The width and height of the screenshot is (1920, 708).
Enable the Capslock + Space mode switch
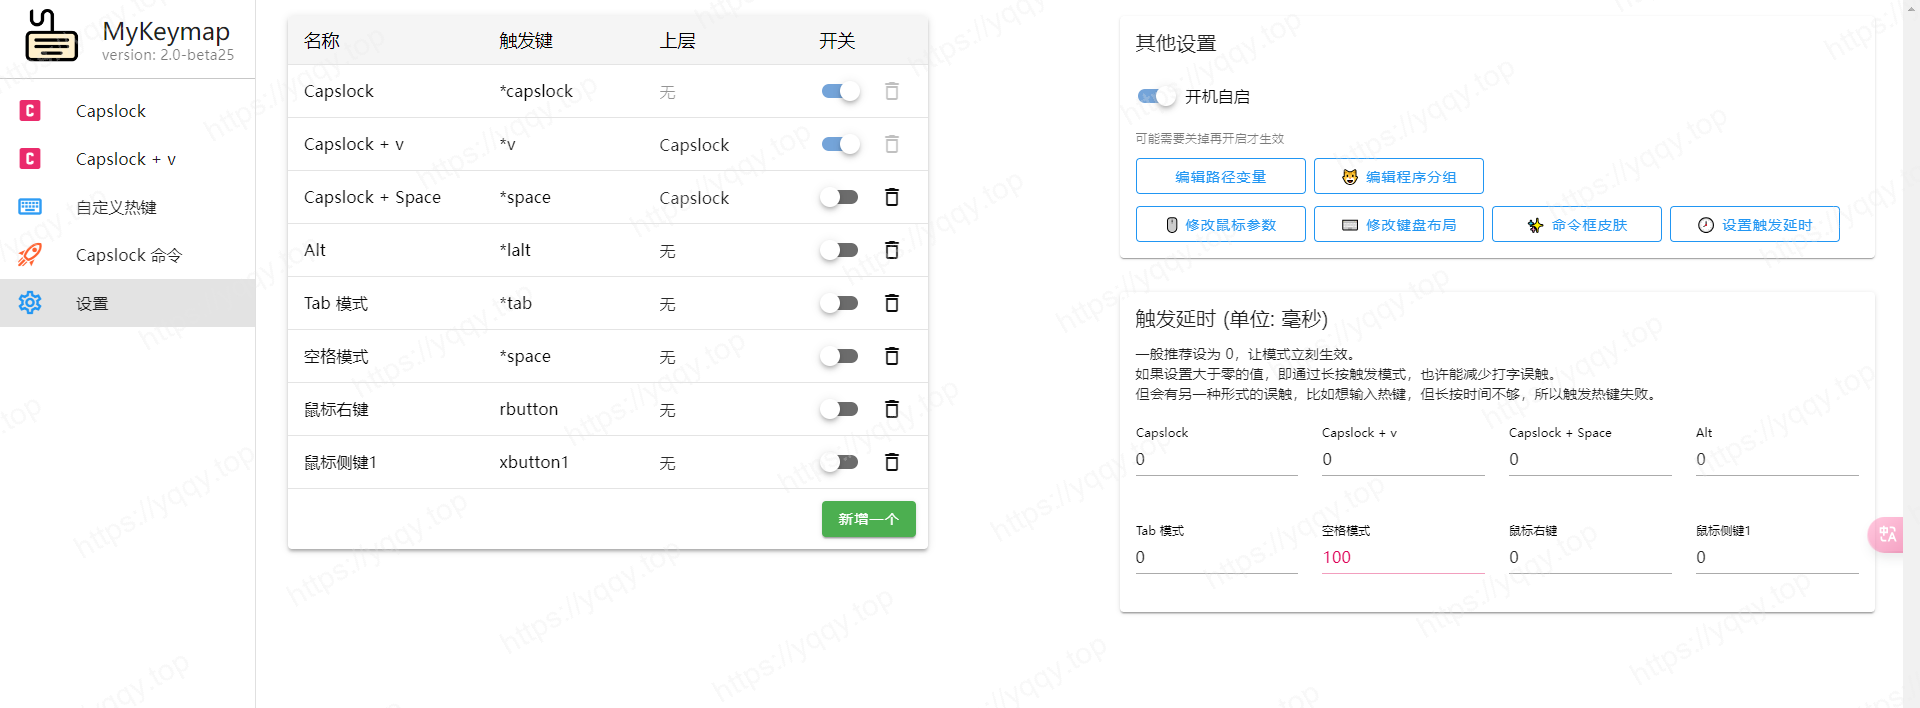[x=840, y=197]
